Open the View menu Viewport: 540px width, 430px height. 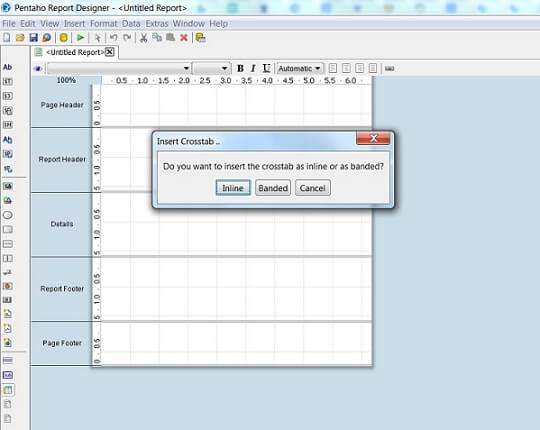coord(50,23)
